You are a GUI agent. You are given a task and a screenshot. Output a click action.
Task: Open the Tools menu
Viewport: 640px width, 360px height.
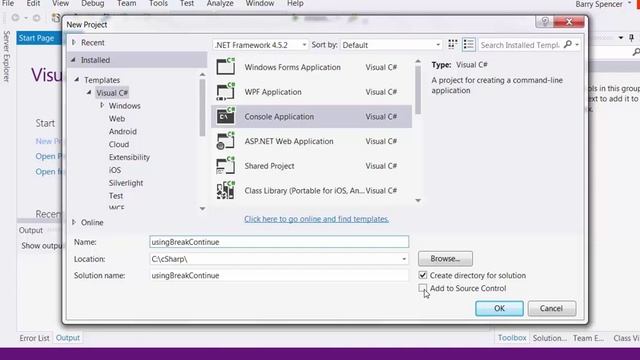[x=158, y=3]
